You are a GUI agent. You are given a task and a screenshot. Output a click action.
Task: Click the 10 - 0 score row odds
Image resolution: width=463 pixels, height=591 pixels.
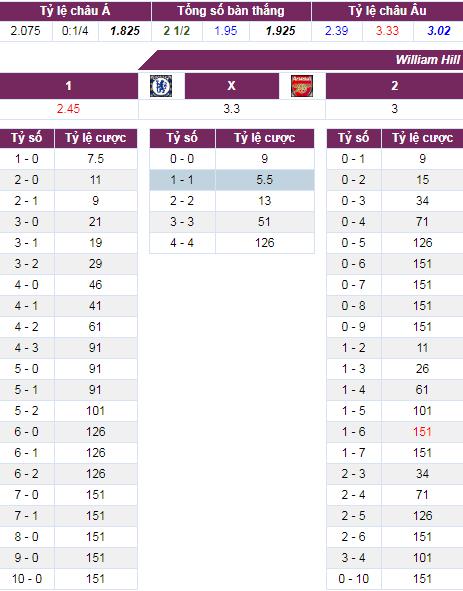(x=95, y=579)
